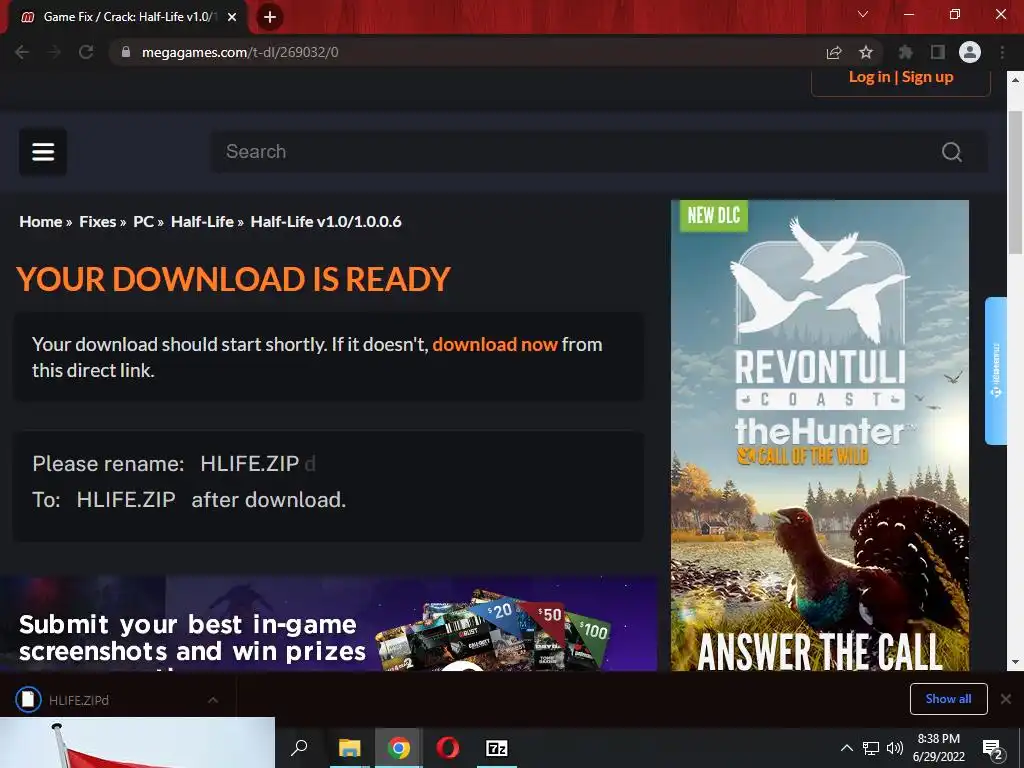Close the downloads bar

[1006, 699]
